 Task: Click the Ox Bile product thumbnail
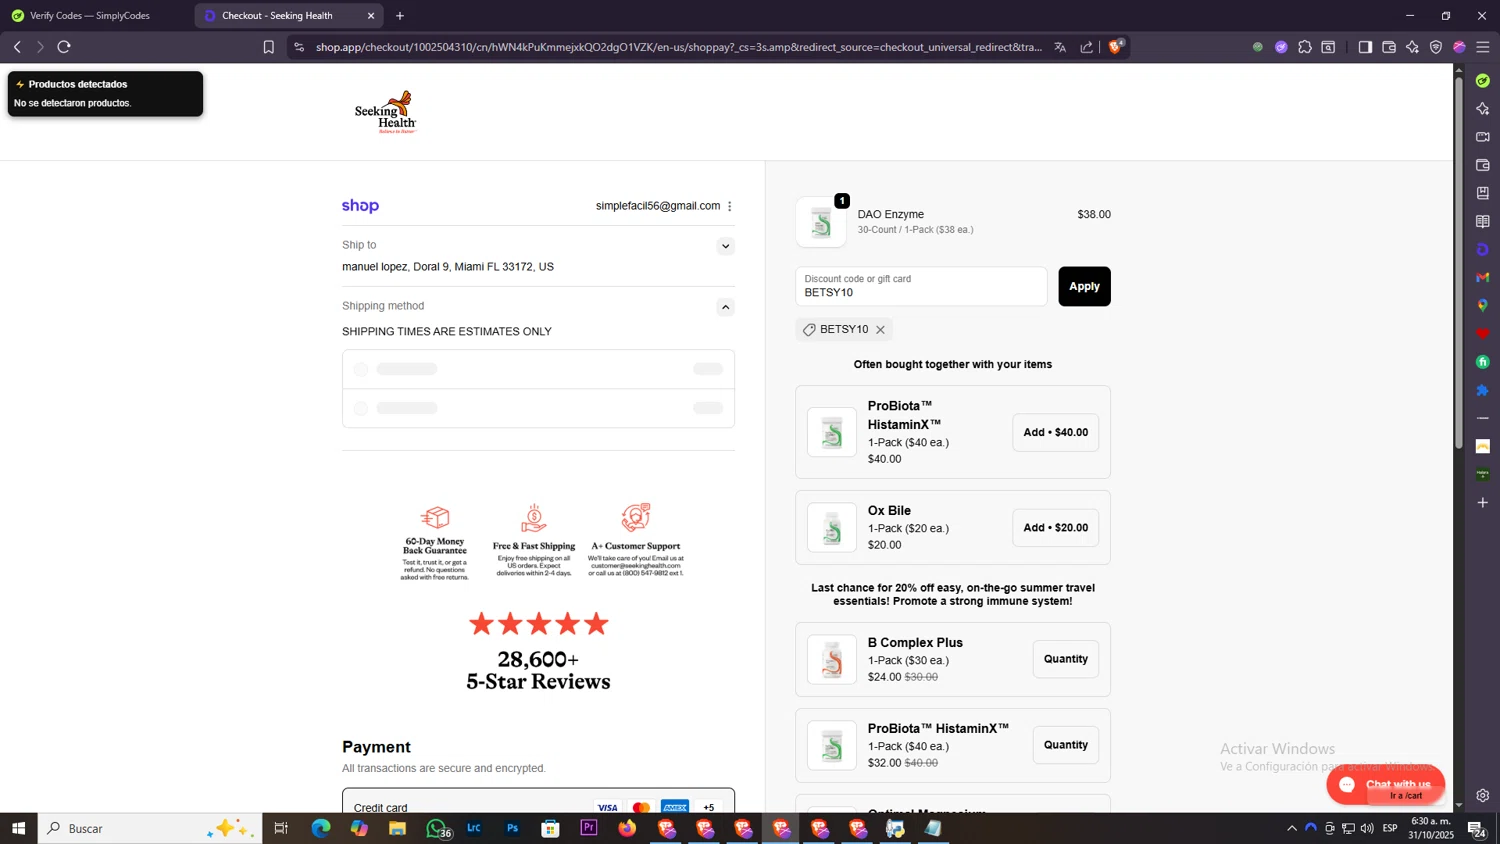(x=832, y=528)
